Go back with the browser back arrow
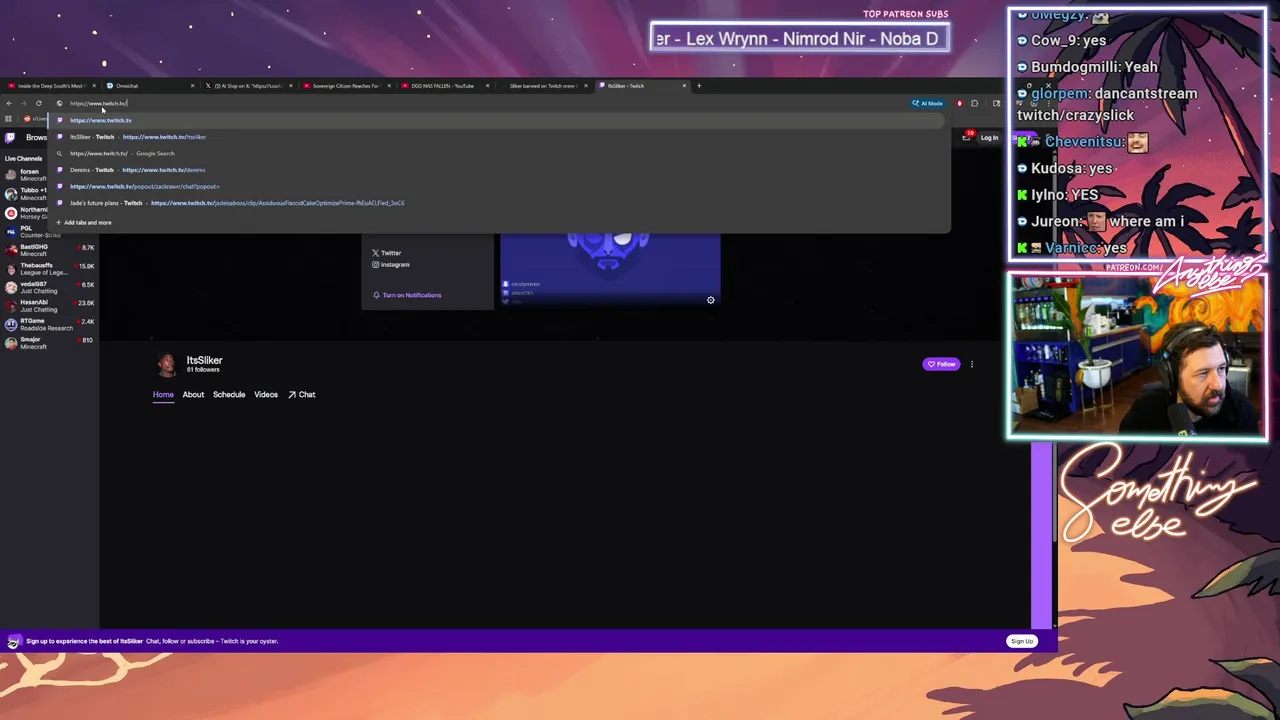This screenshot has width=1280, height=720. pos(9,103)
